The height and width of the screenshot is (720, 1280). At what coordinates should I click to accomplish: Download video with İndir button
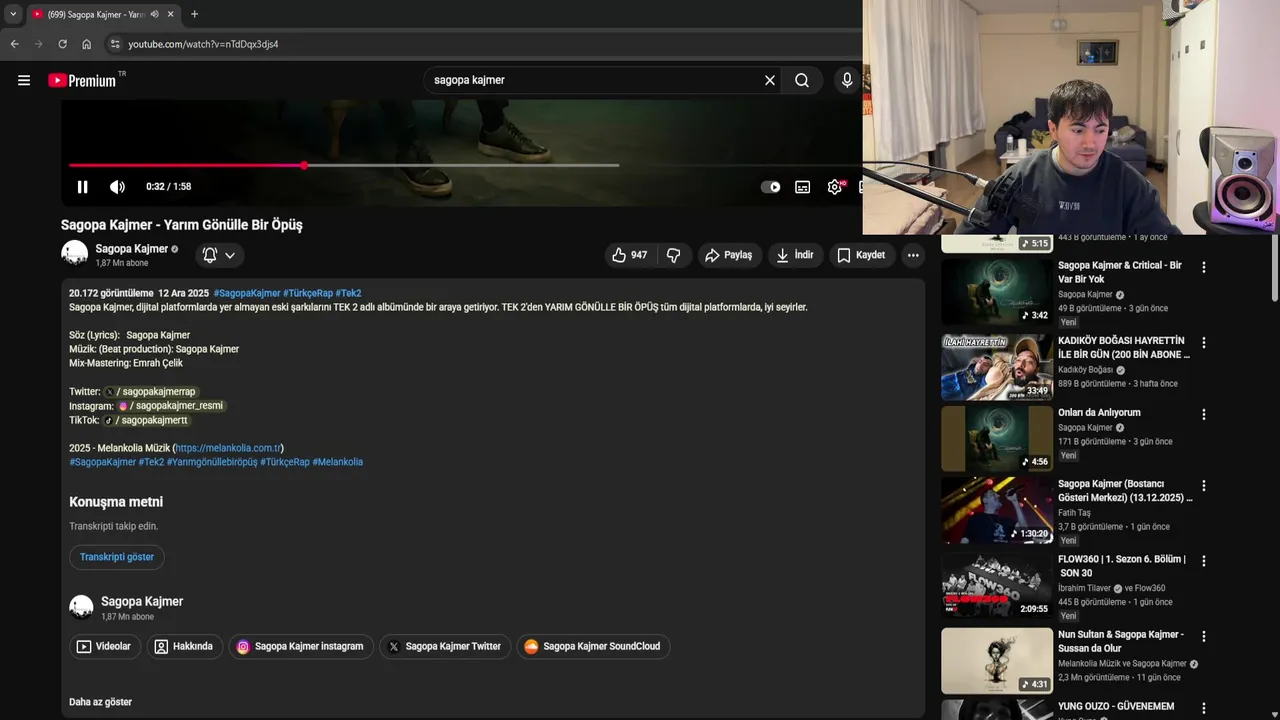click(x=795, y=255)
